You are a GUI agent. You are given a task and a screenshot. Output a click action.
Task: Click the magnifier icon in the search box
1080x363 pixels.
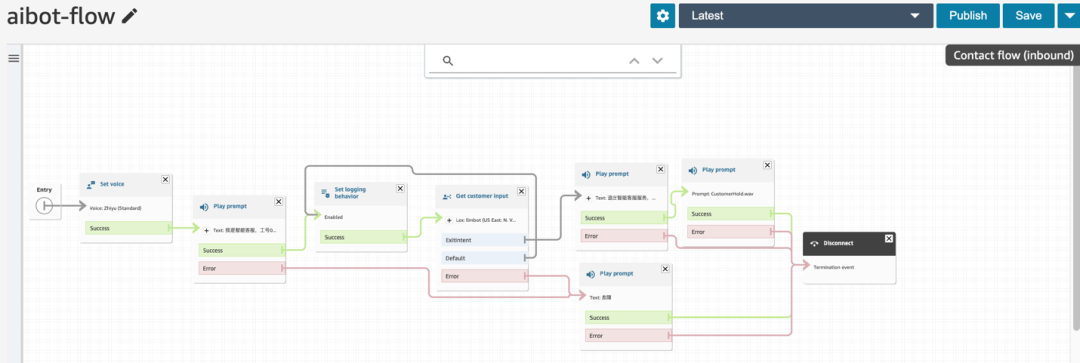pyautogui.click(x=447, y=61)
